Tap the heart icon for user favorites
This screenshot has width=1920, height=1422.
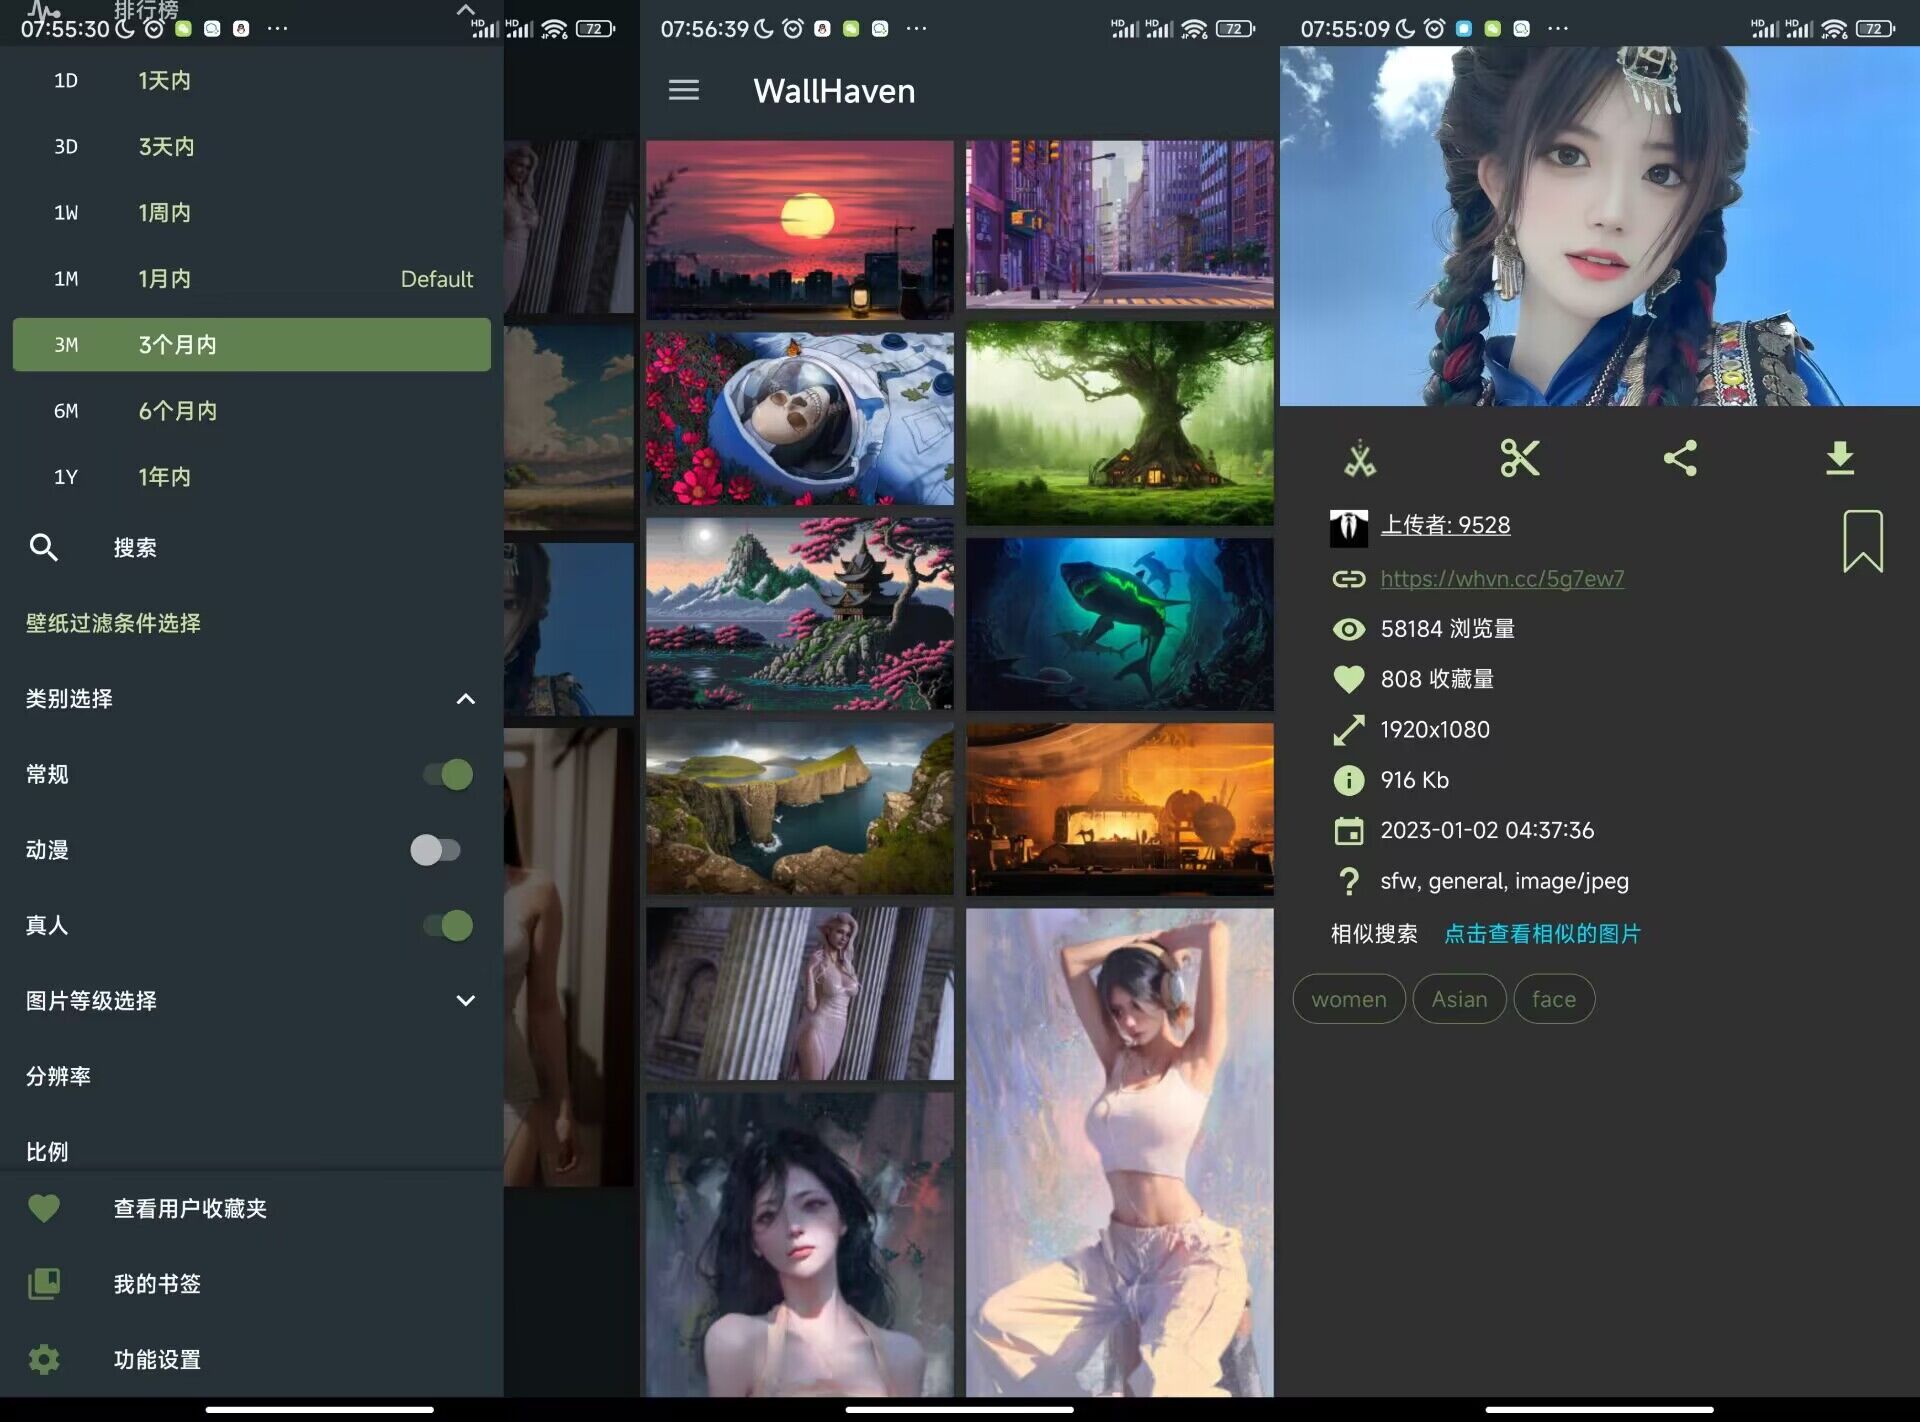[x=43, y=1208]
